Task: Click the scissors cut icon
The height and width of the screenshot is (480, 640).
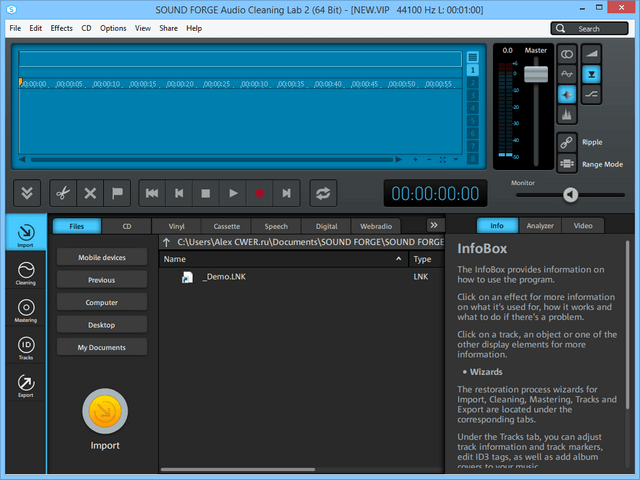Action: tap(61, 193)
